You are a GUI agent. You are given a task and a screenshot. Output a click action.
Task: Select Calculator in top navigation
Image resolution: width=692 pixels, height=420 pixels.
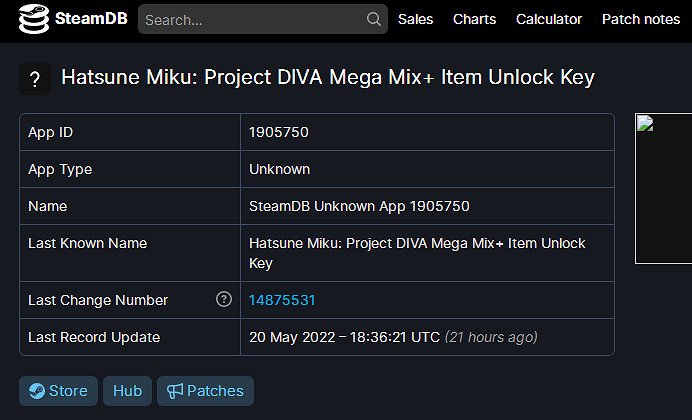tap(549, 19)
